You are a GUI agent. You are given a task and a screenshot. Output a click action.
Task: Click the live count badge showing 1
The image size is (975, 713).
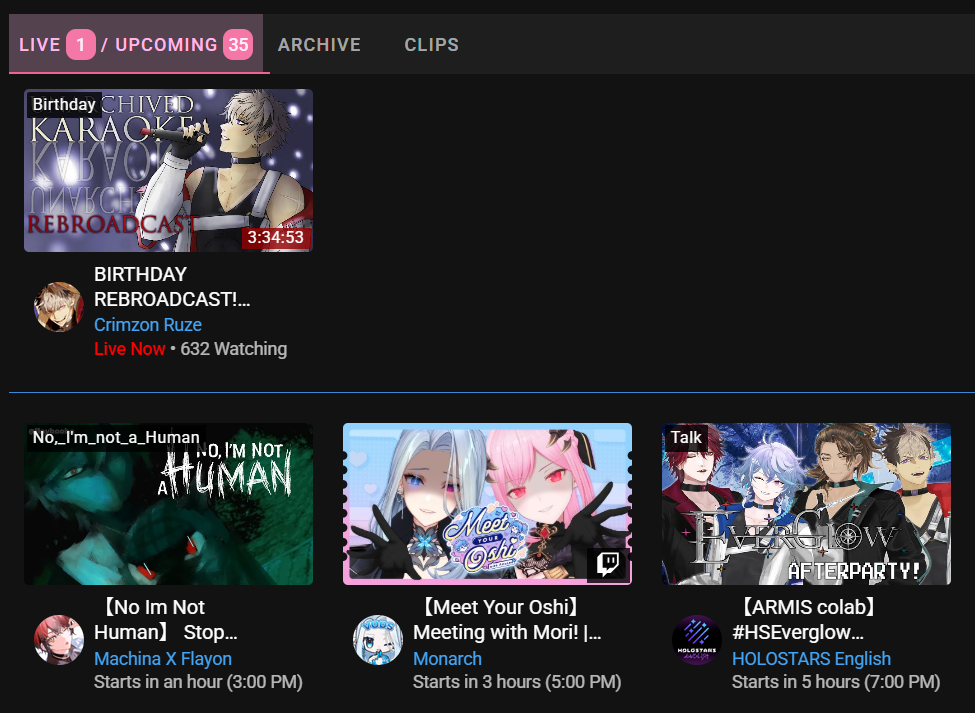81,45
